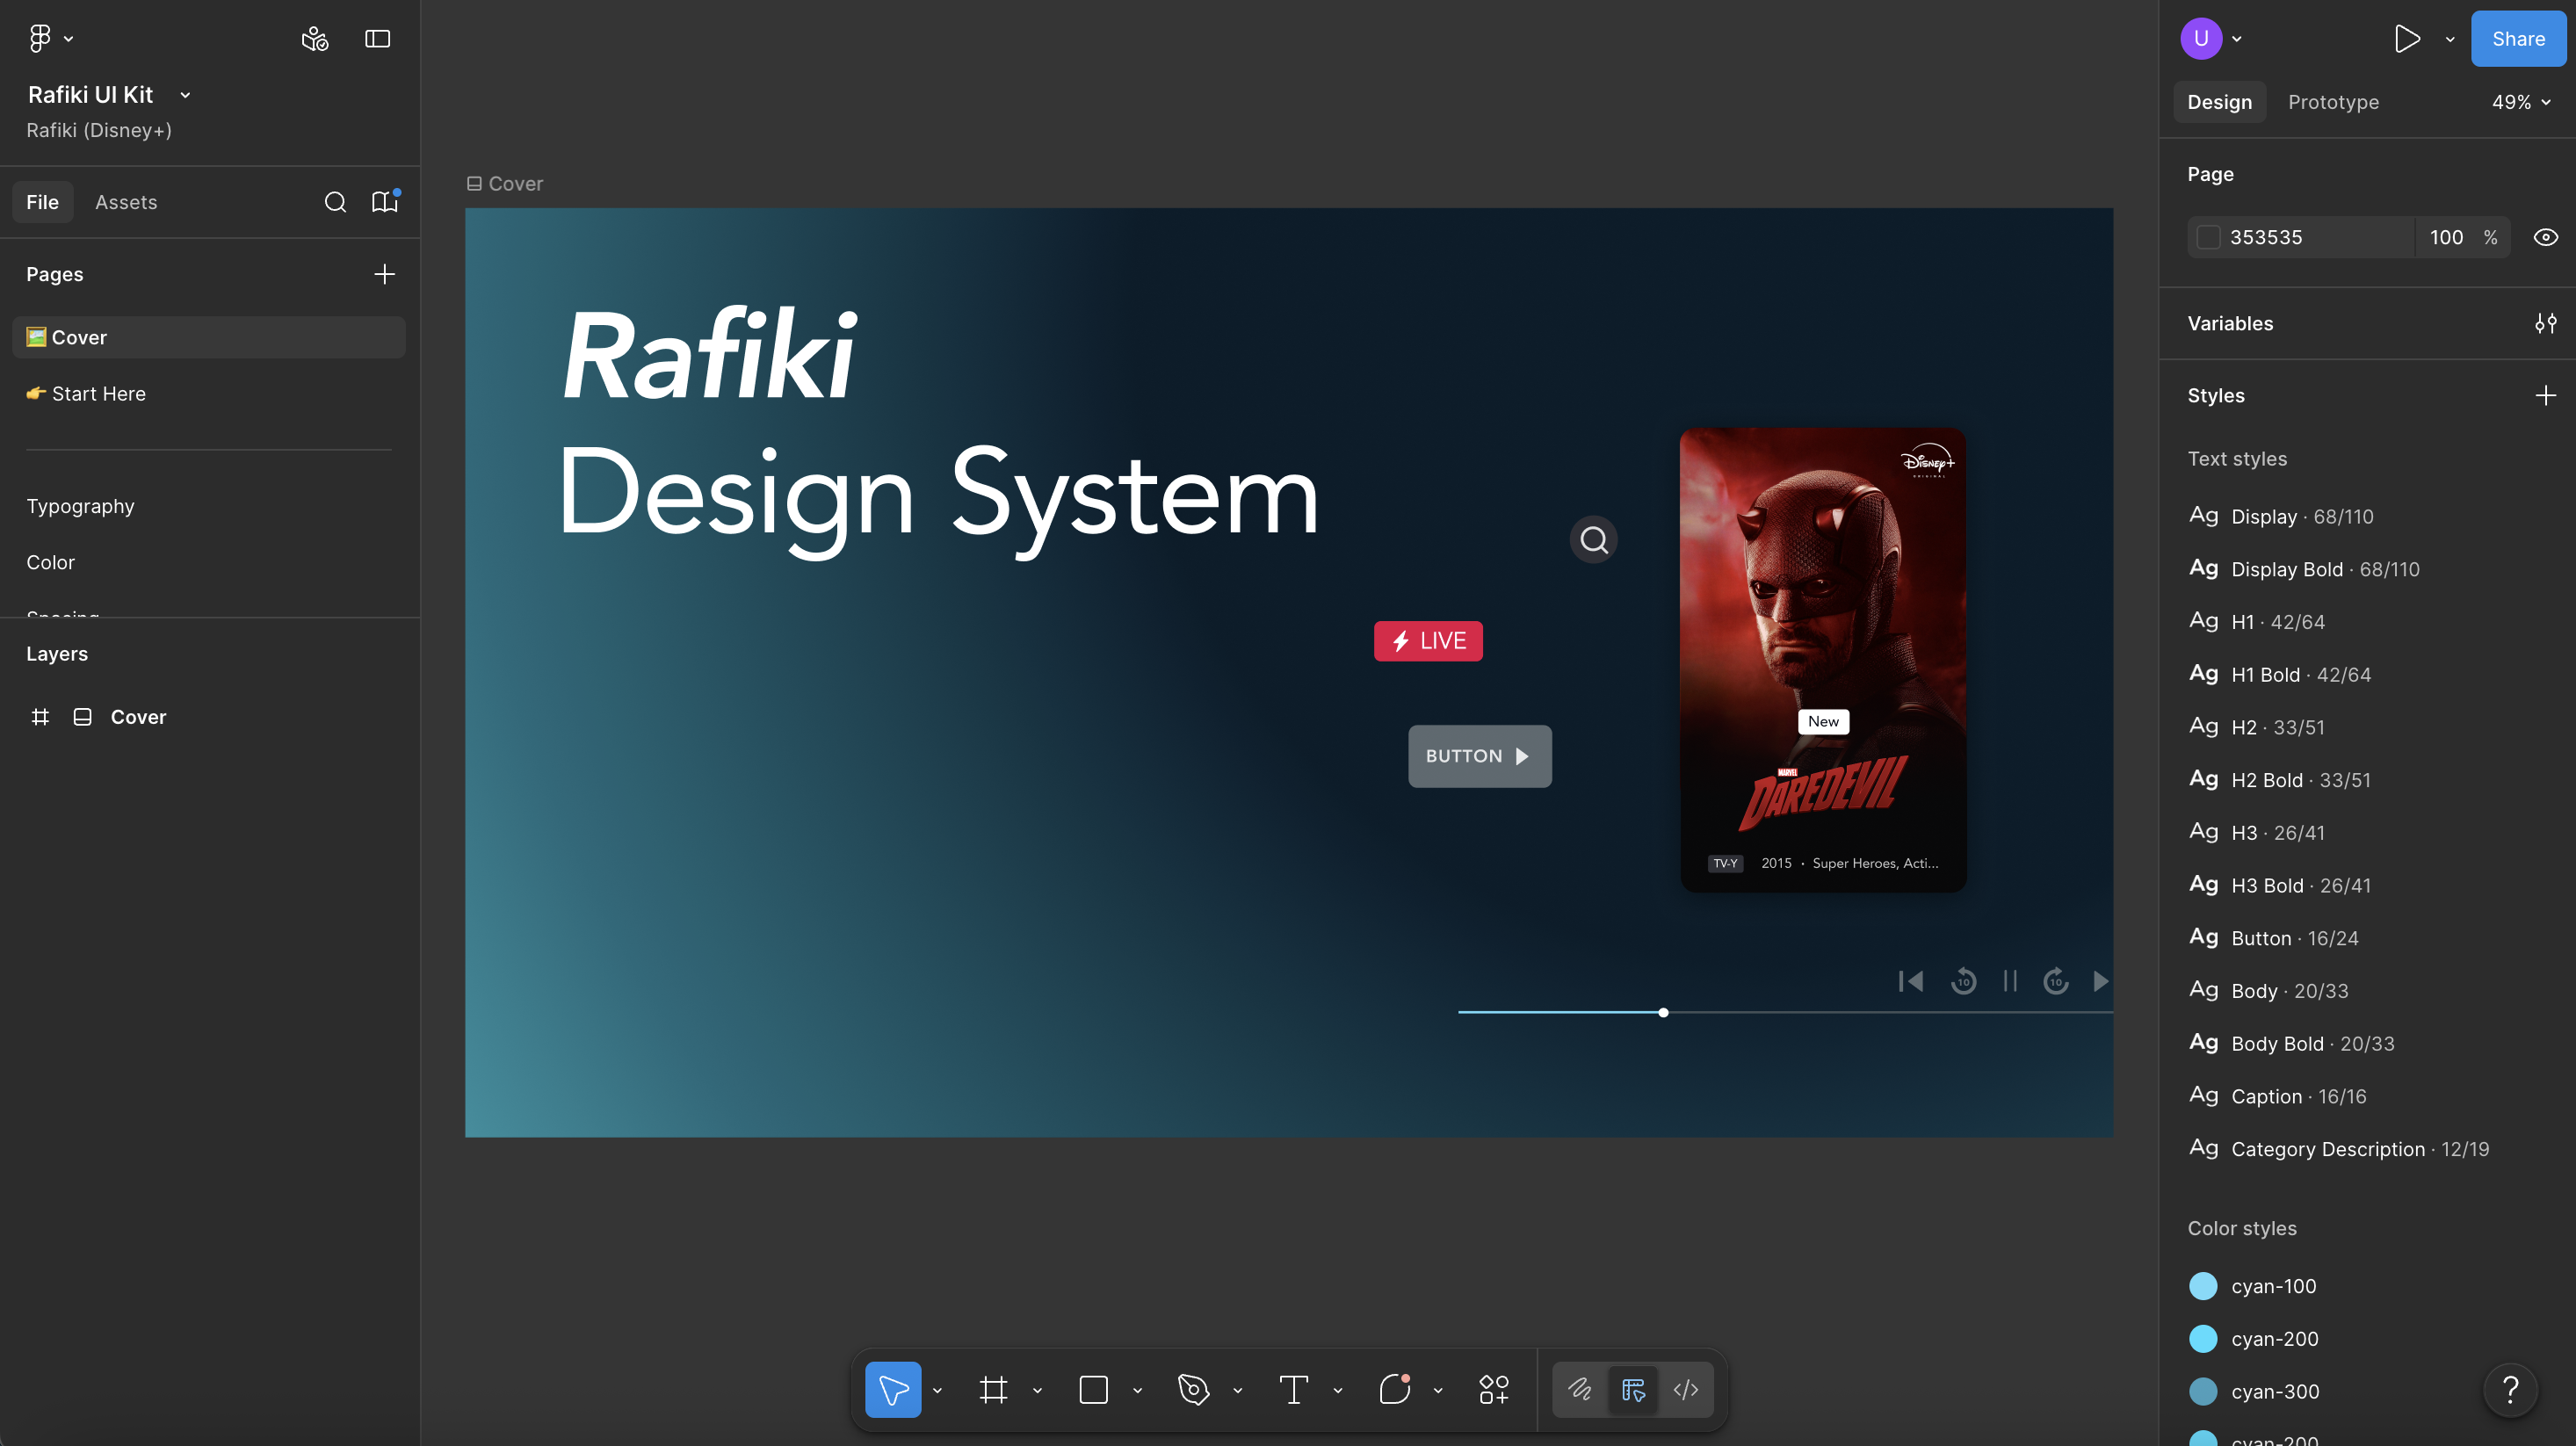Click the Share button
The image size is (2576, 1446).
(2517, 39)
